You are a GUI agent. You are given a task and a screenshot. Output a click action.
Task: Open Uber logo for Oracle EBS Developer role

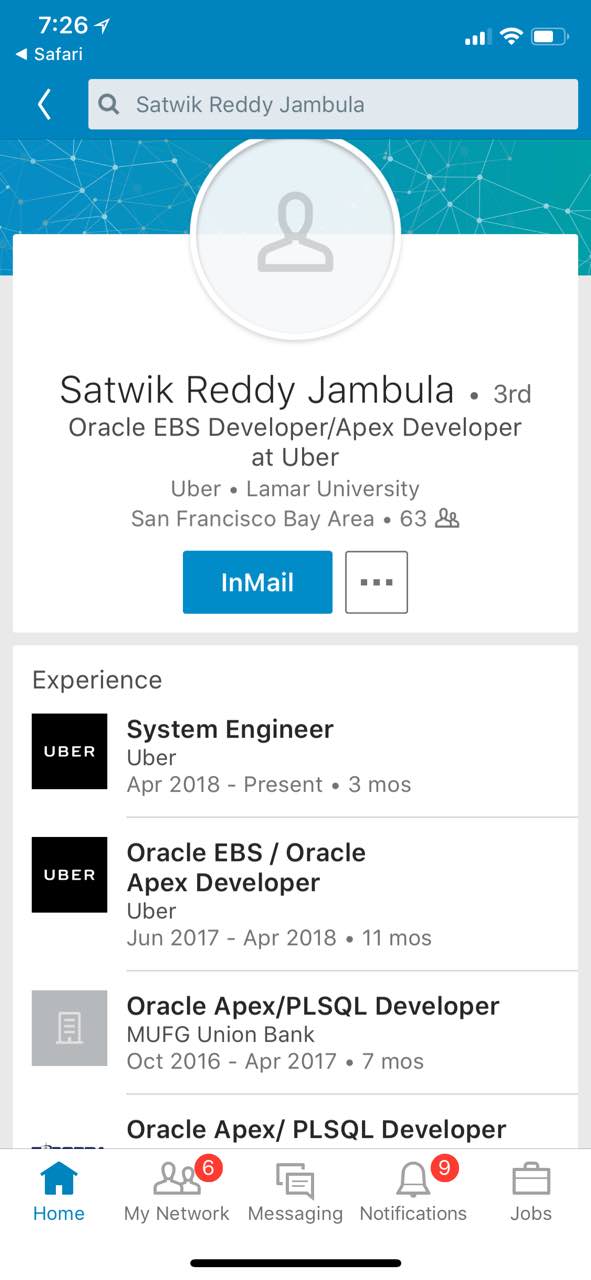pyautogui.click(x=69, y=875)
